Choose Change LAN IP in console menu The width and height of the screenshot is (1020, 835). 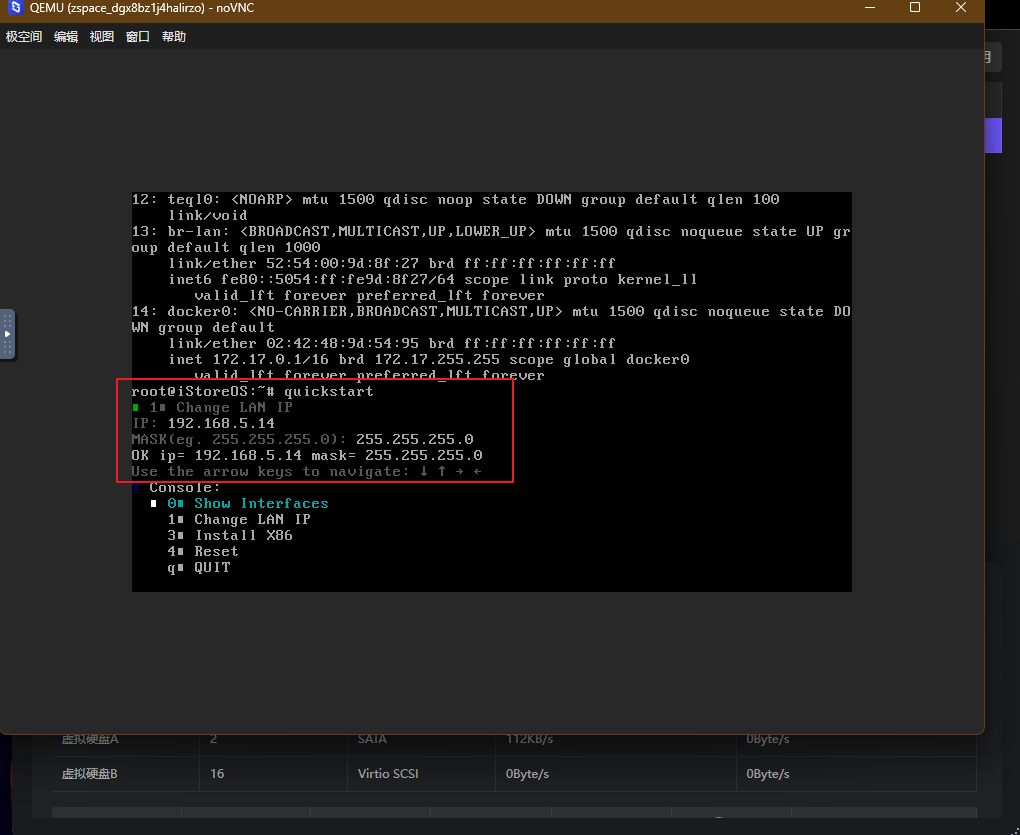click(x=252, y=519)
